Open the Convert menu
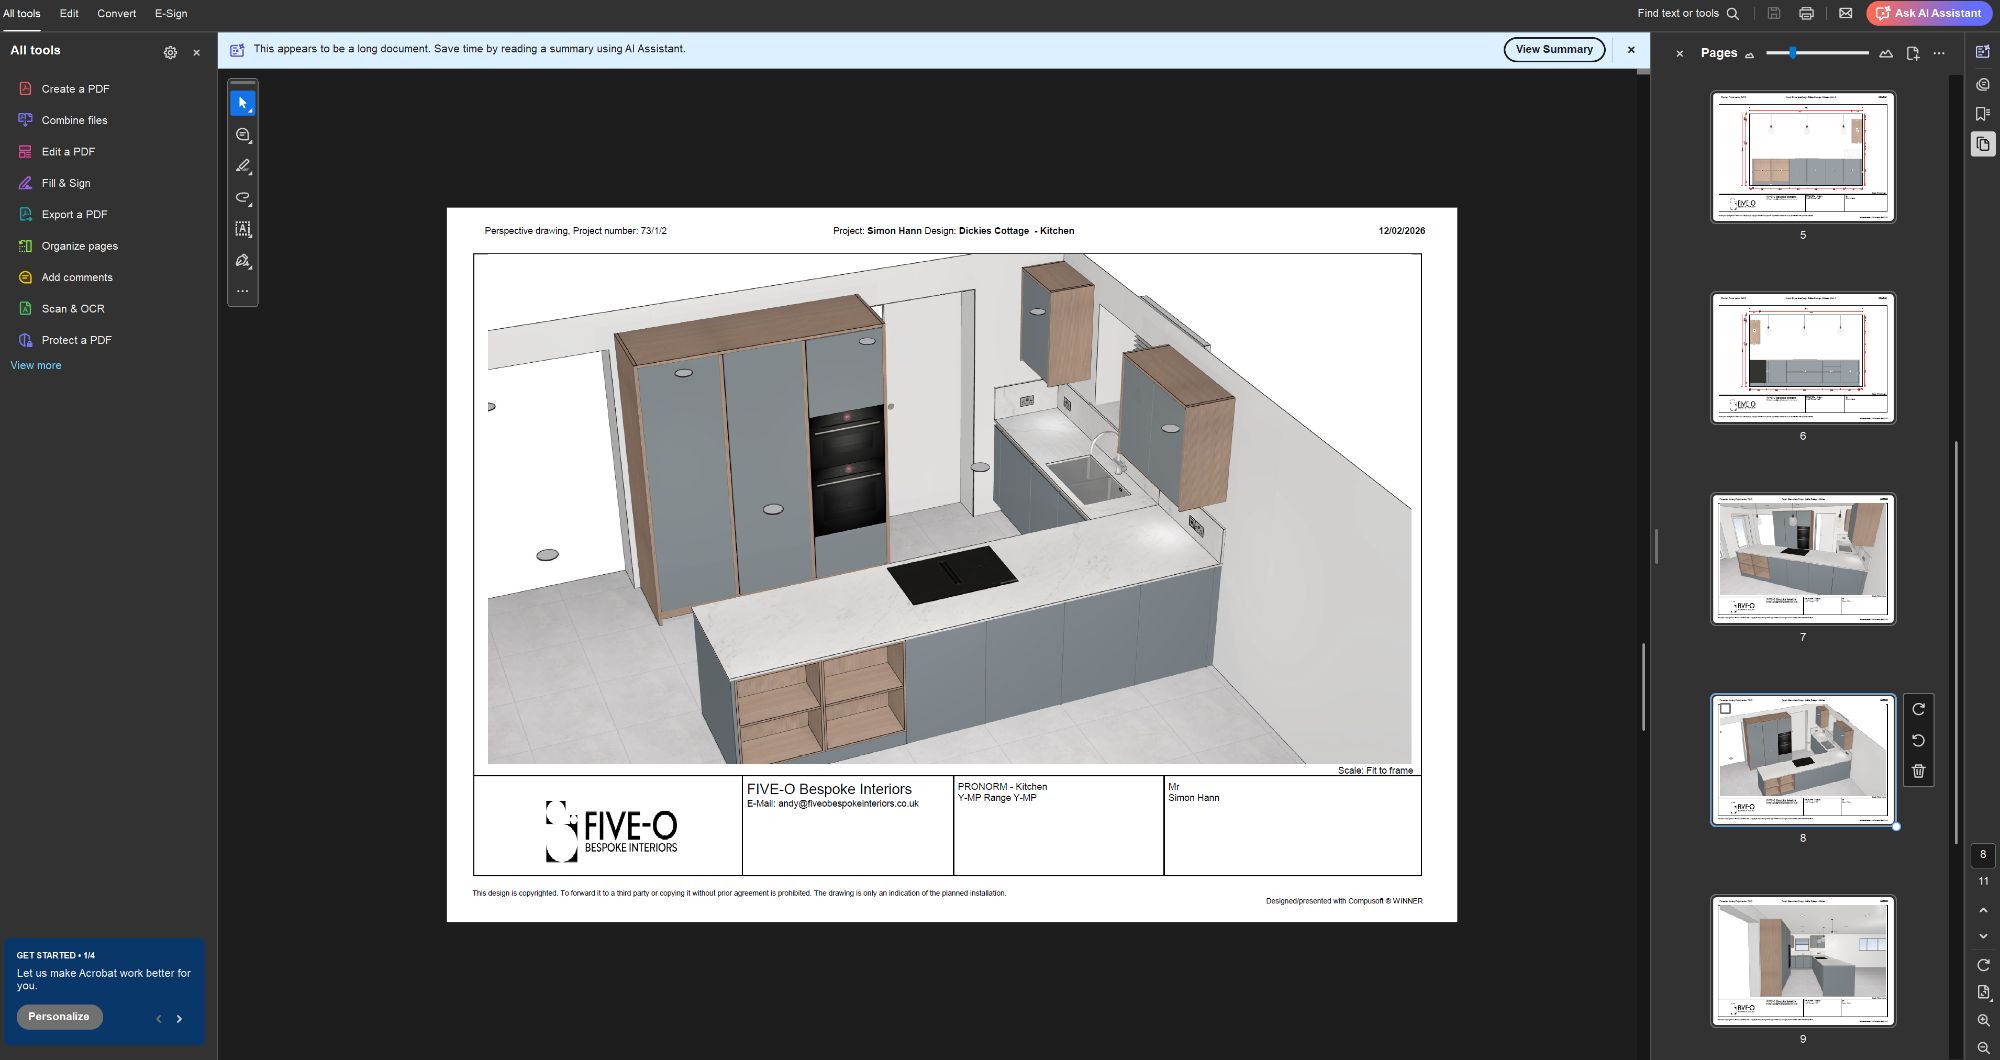The width and height of the screenshot is (2000, 1060). click(116, 14)
